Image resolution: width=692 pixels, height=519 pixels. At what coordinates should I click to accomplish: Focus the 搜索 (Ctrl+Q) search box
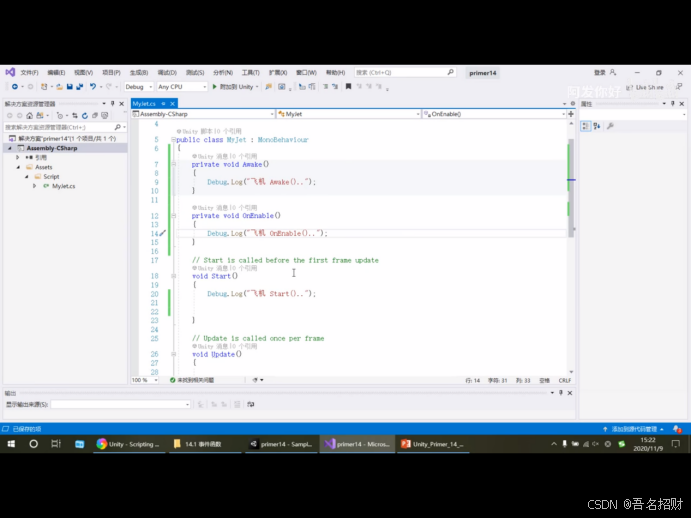[x=405, y=72]
